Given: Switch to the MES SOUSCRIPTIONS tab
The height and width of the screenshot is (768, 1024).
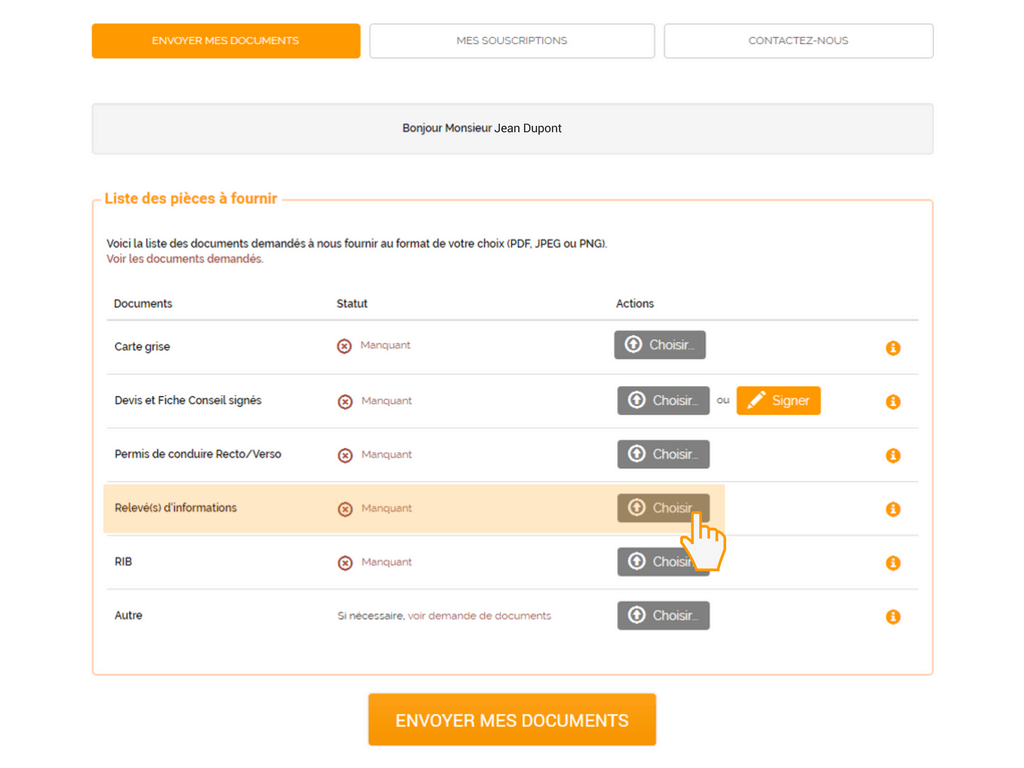Looking at the screenshot, I should [x=511, y=40].
